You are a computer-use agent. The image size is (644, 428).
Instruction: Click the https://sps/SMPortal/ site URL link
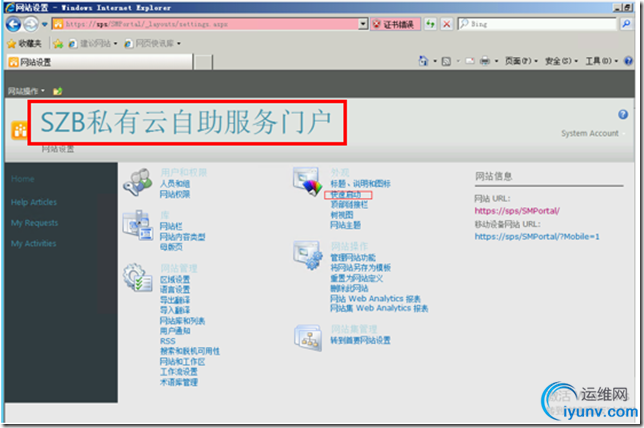pyautogui.click(x=517, y=211)
